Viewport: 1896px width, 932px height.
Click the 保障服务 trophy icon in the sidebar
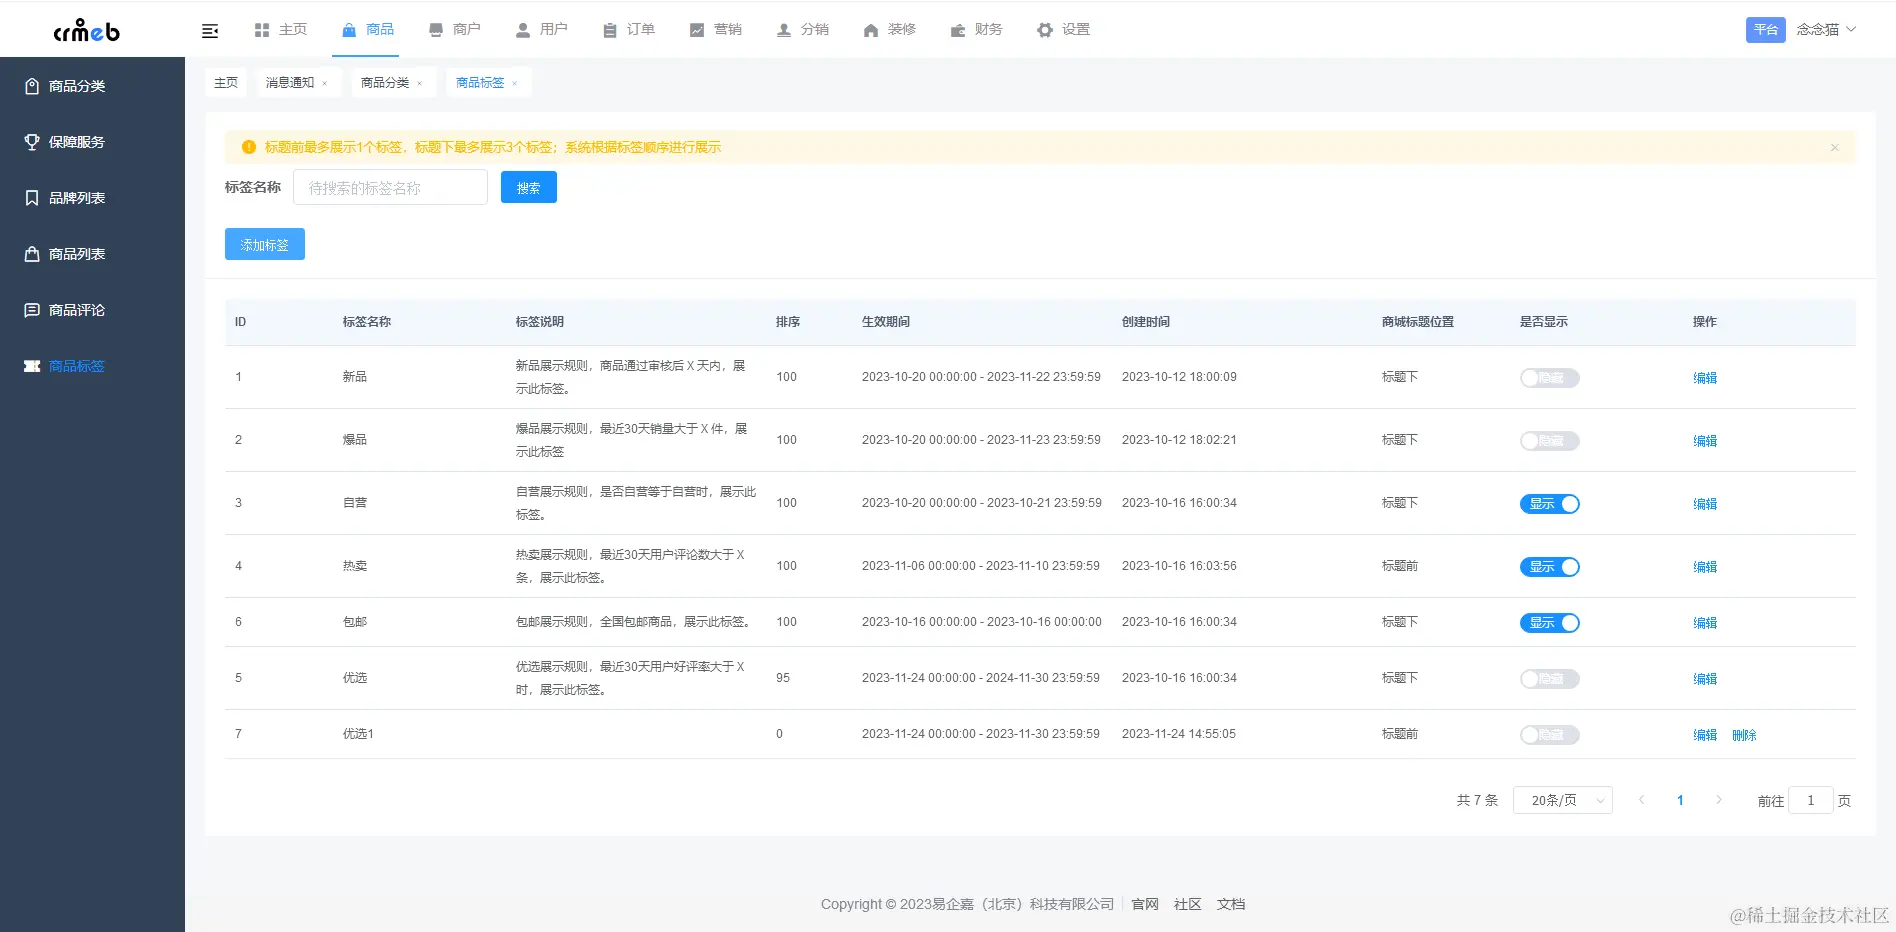[x=32, y=142]
